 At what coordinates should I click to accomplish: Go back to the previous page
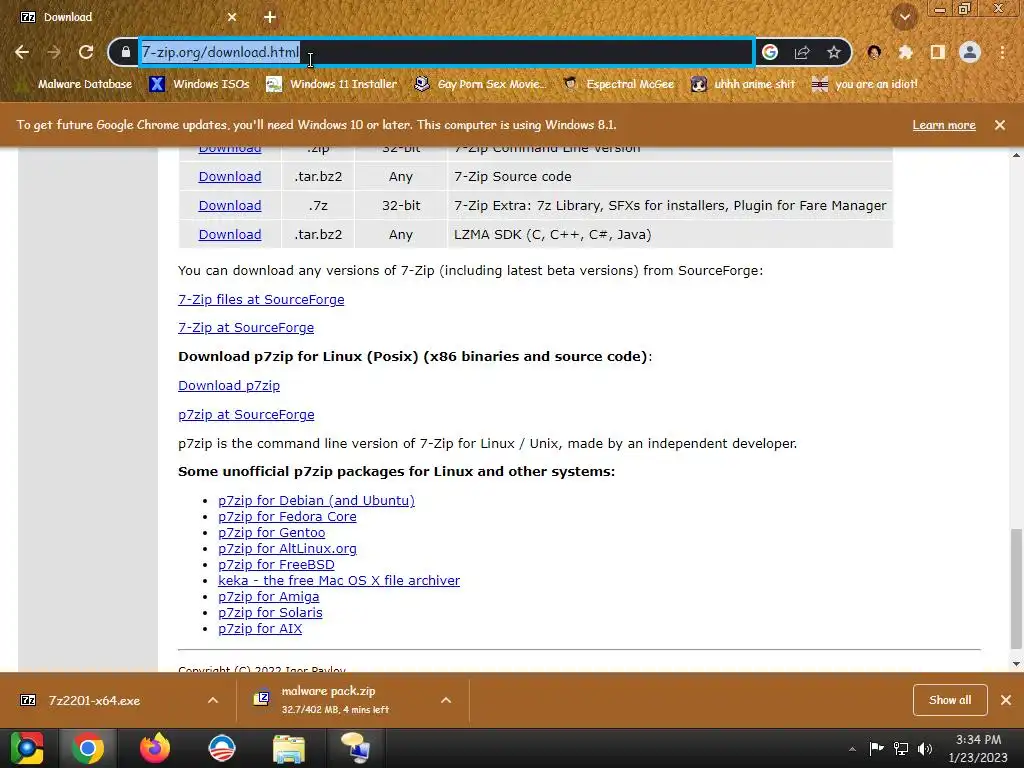pos(22,52)
